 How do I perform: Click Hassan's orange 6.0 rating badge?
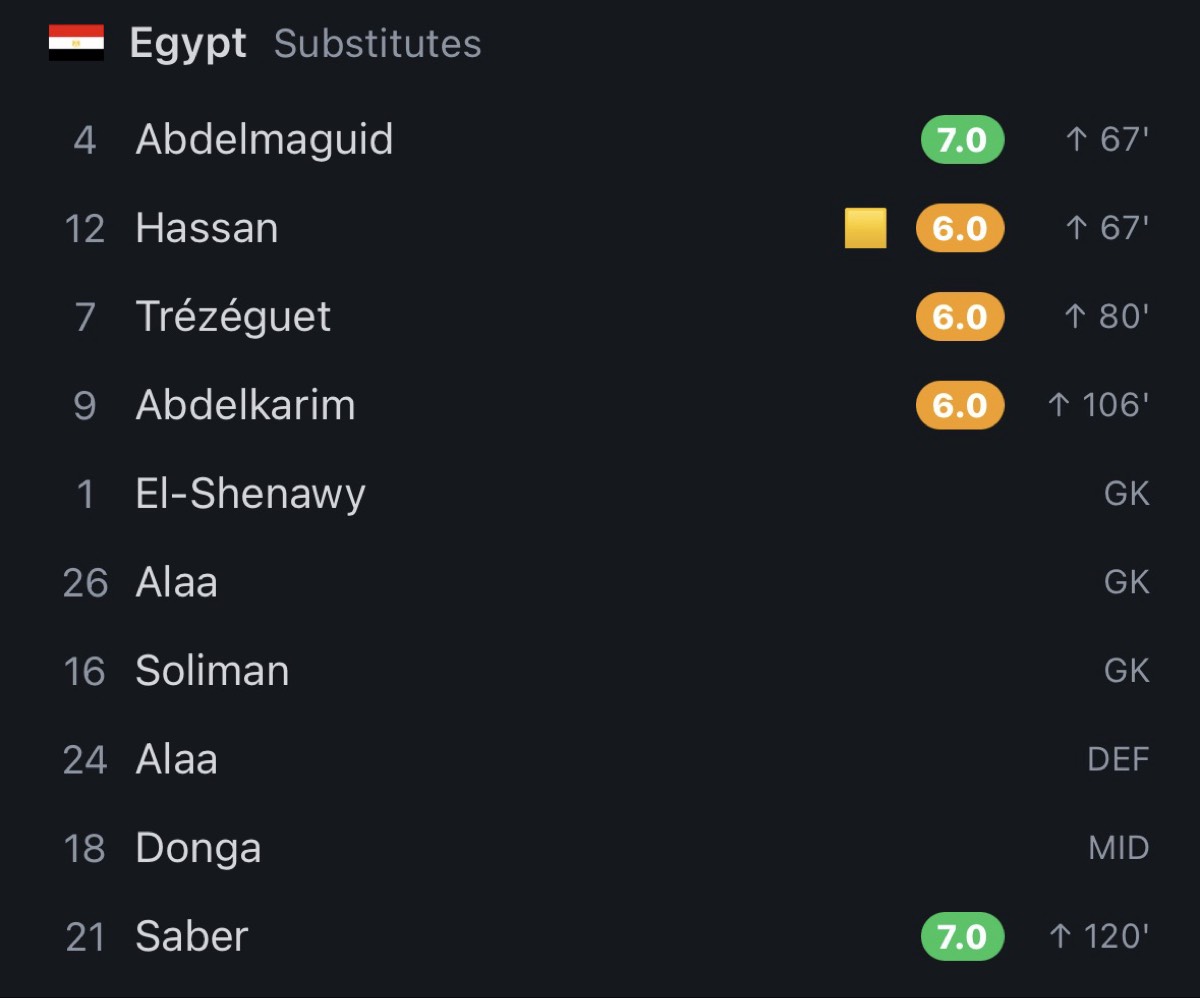[x=960, y=228]
